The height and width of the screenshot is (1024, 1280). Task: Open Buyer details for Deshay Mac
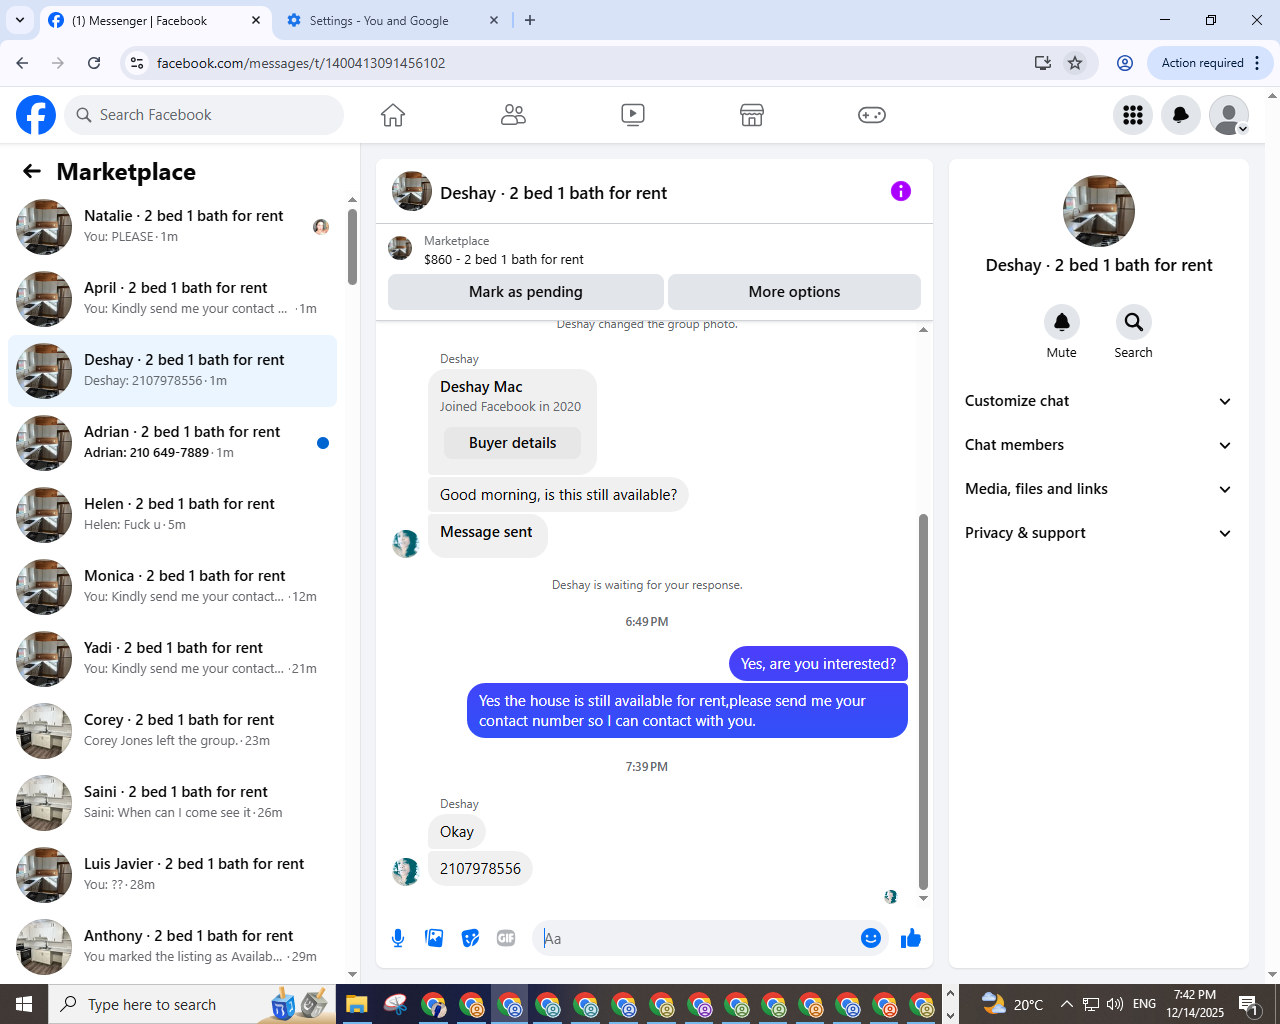coord(513,443)
